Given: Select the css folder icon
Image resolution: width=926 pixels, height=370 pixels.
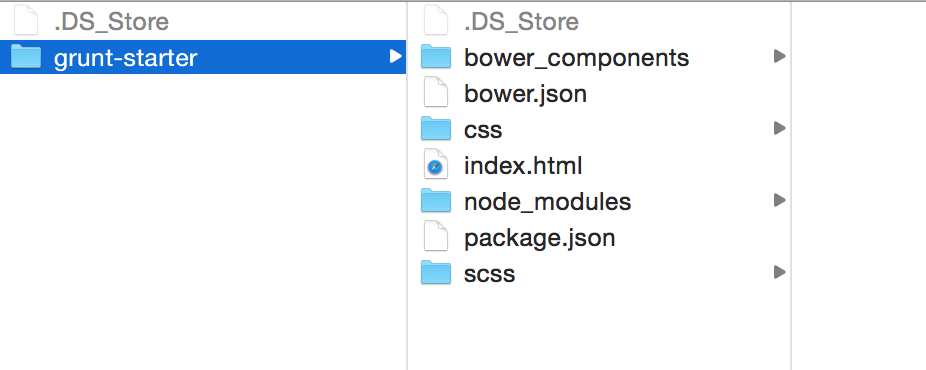Looking at the screenshot, I should [436, 129].
